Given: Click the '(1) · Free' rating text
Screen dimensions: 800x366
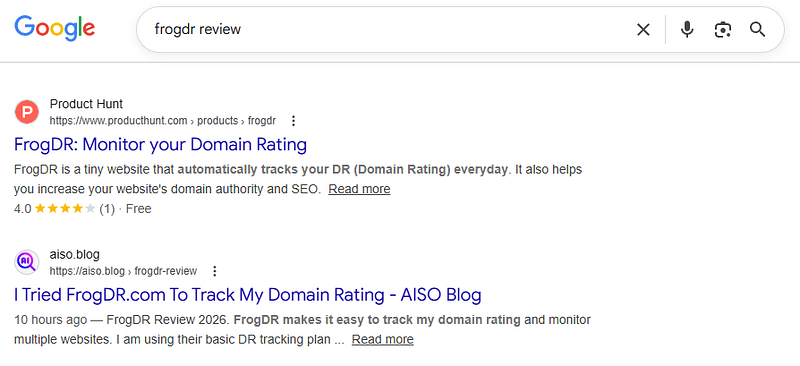Looking at the screenshot, I should point(125,209).
